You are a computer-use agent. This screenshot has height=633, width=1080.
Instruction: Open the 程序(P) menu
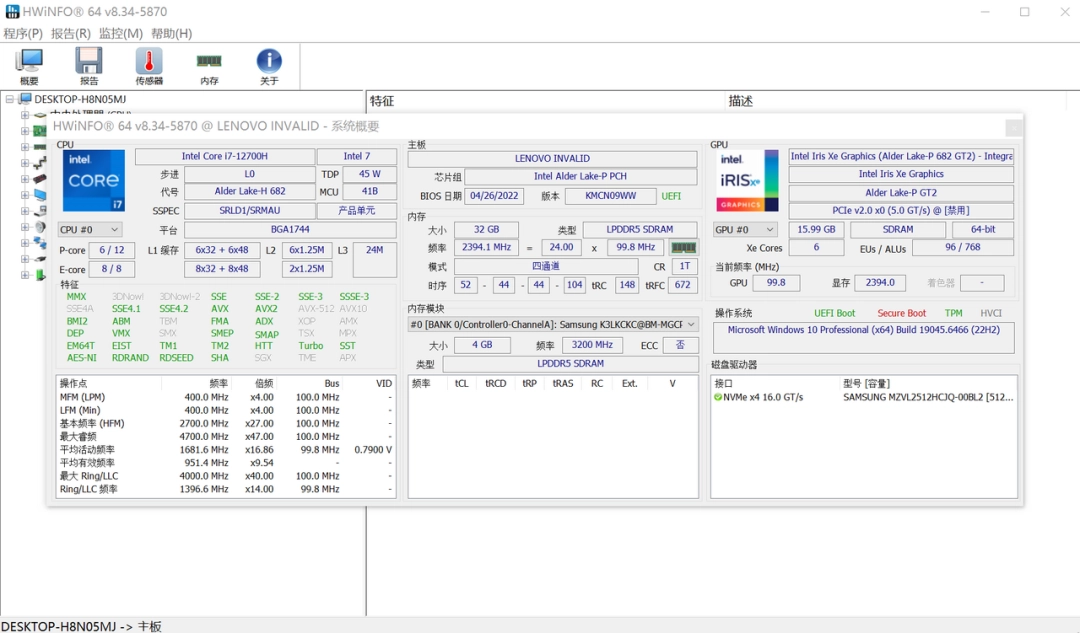(22, 32)
